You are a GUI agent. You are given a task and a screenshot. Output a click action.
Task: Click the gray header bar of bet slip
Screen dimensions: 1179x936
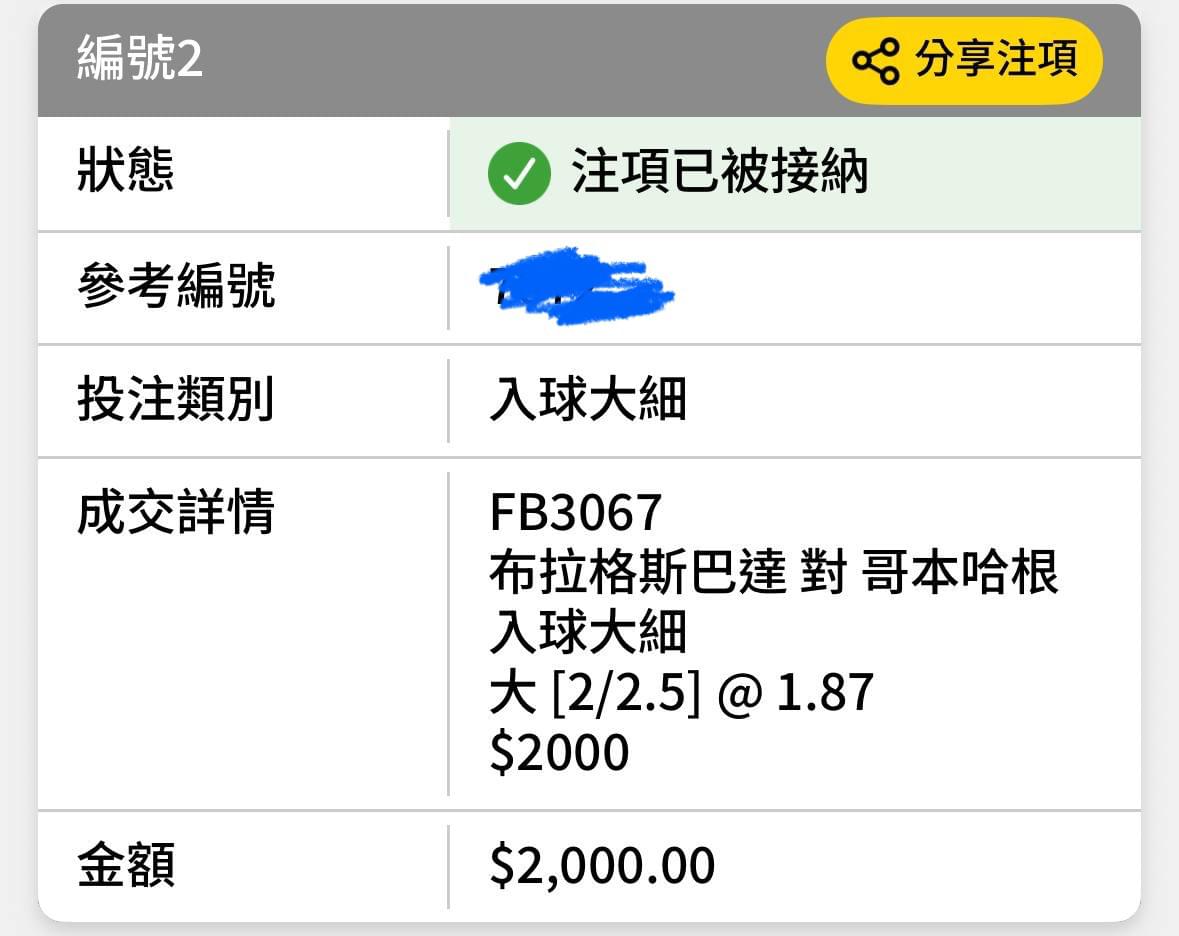(x=590, y=60)
